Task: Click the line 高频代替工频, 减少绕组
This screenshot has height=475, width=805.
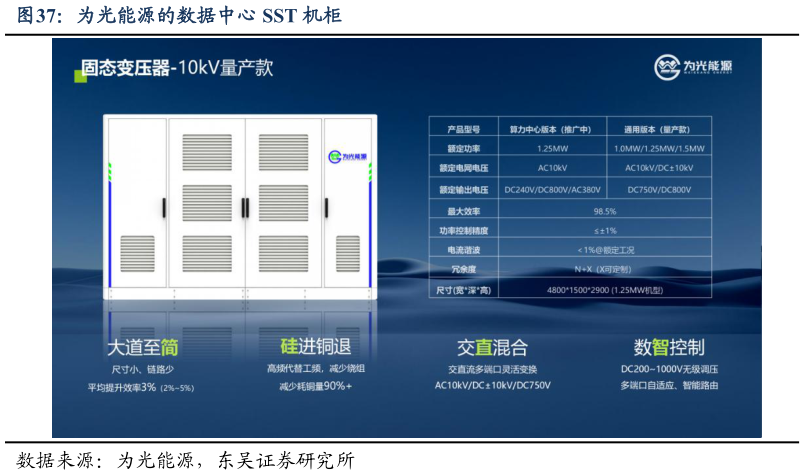Action: pos(316,368)
